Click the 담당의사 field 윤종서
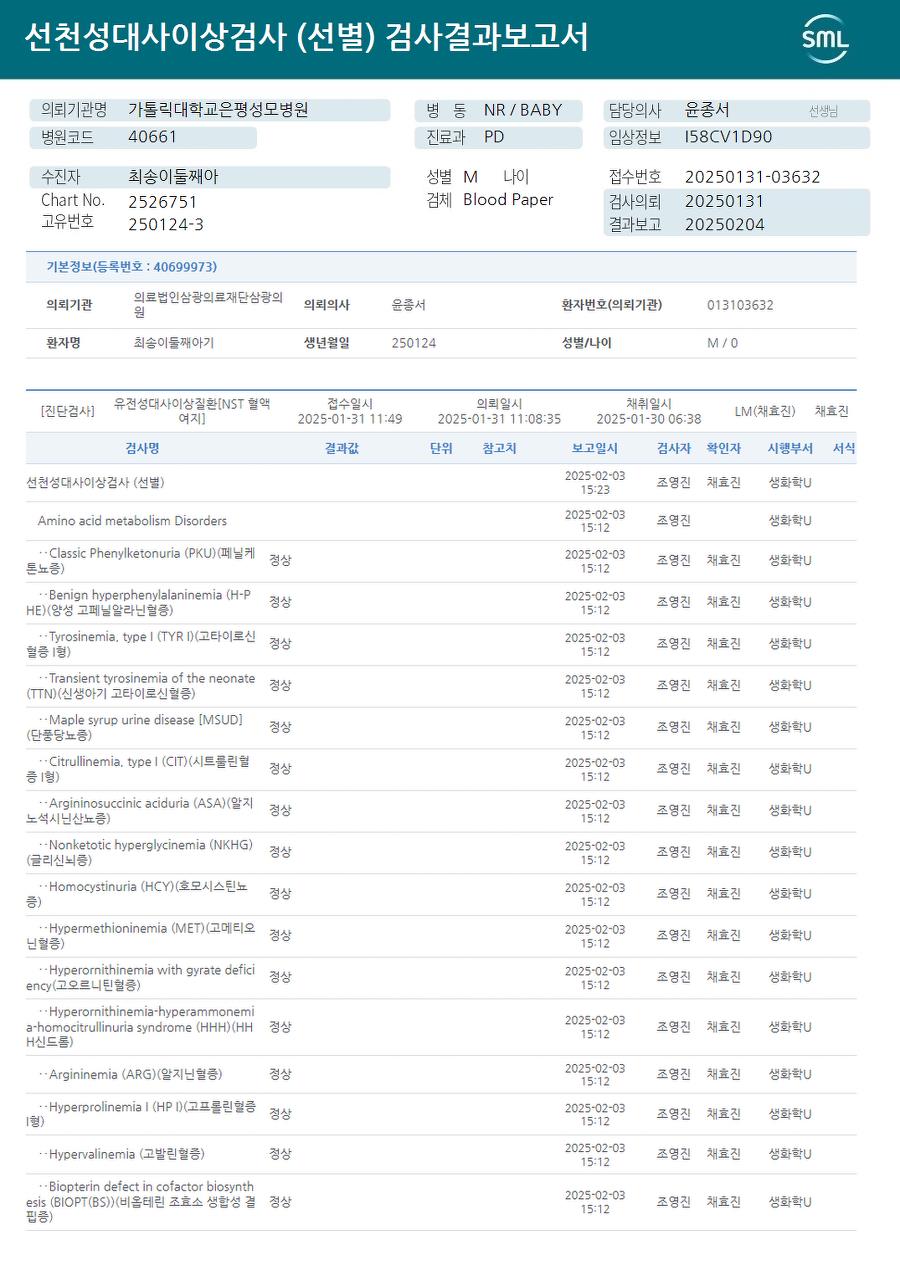 737,111
